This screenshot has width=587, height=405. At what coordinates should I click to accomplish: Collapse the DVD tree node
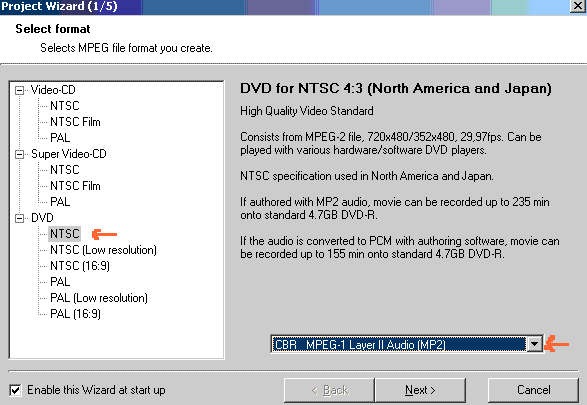(19, 219)
